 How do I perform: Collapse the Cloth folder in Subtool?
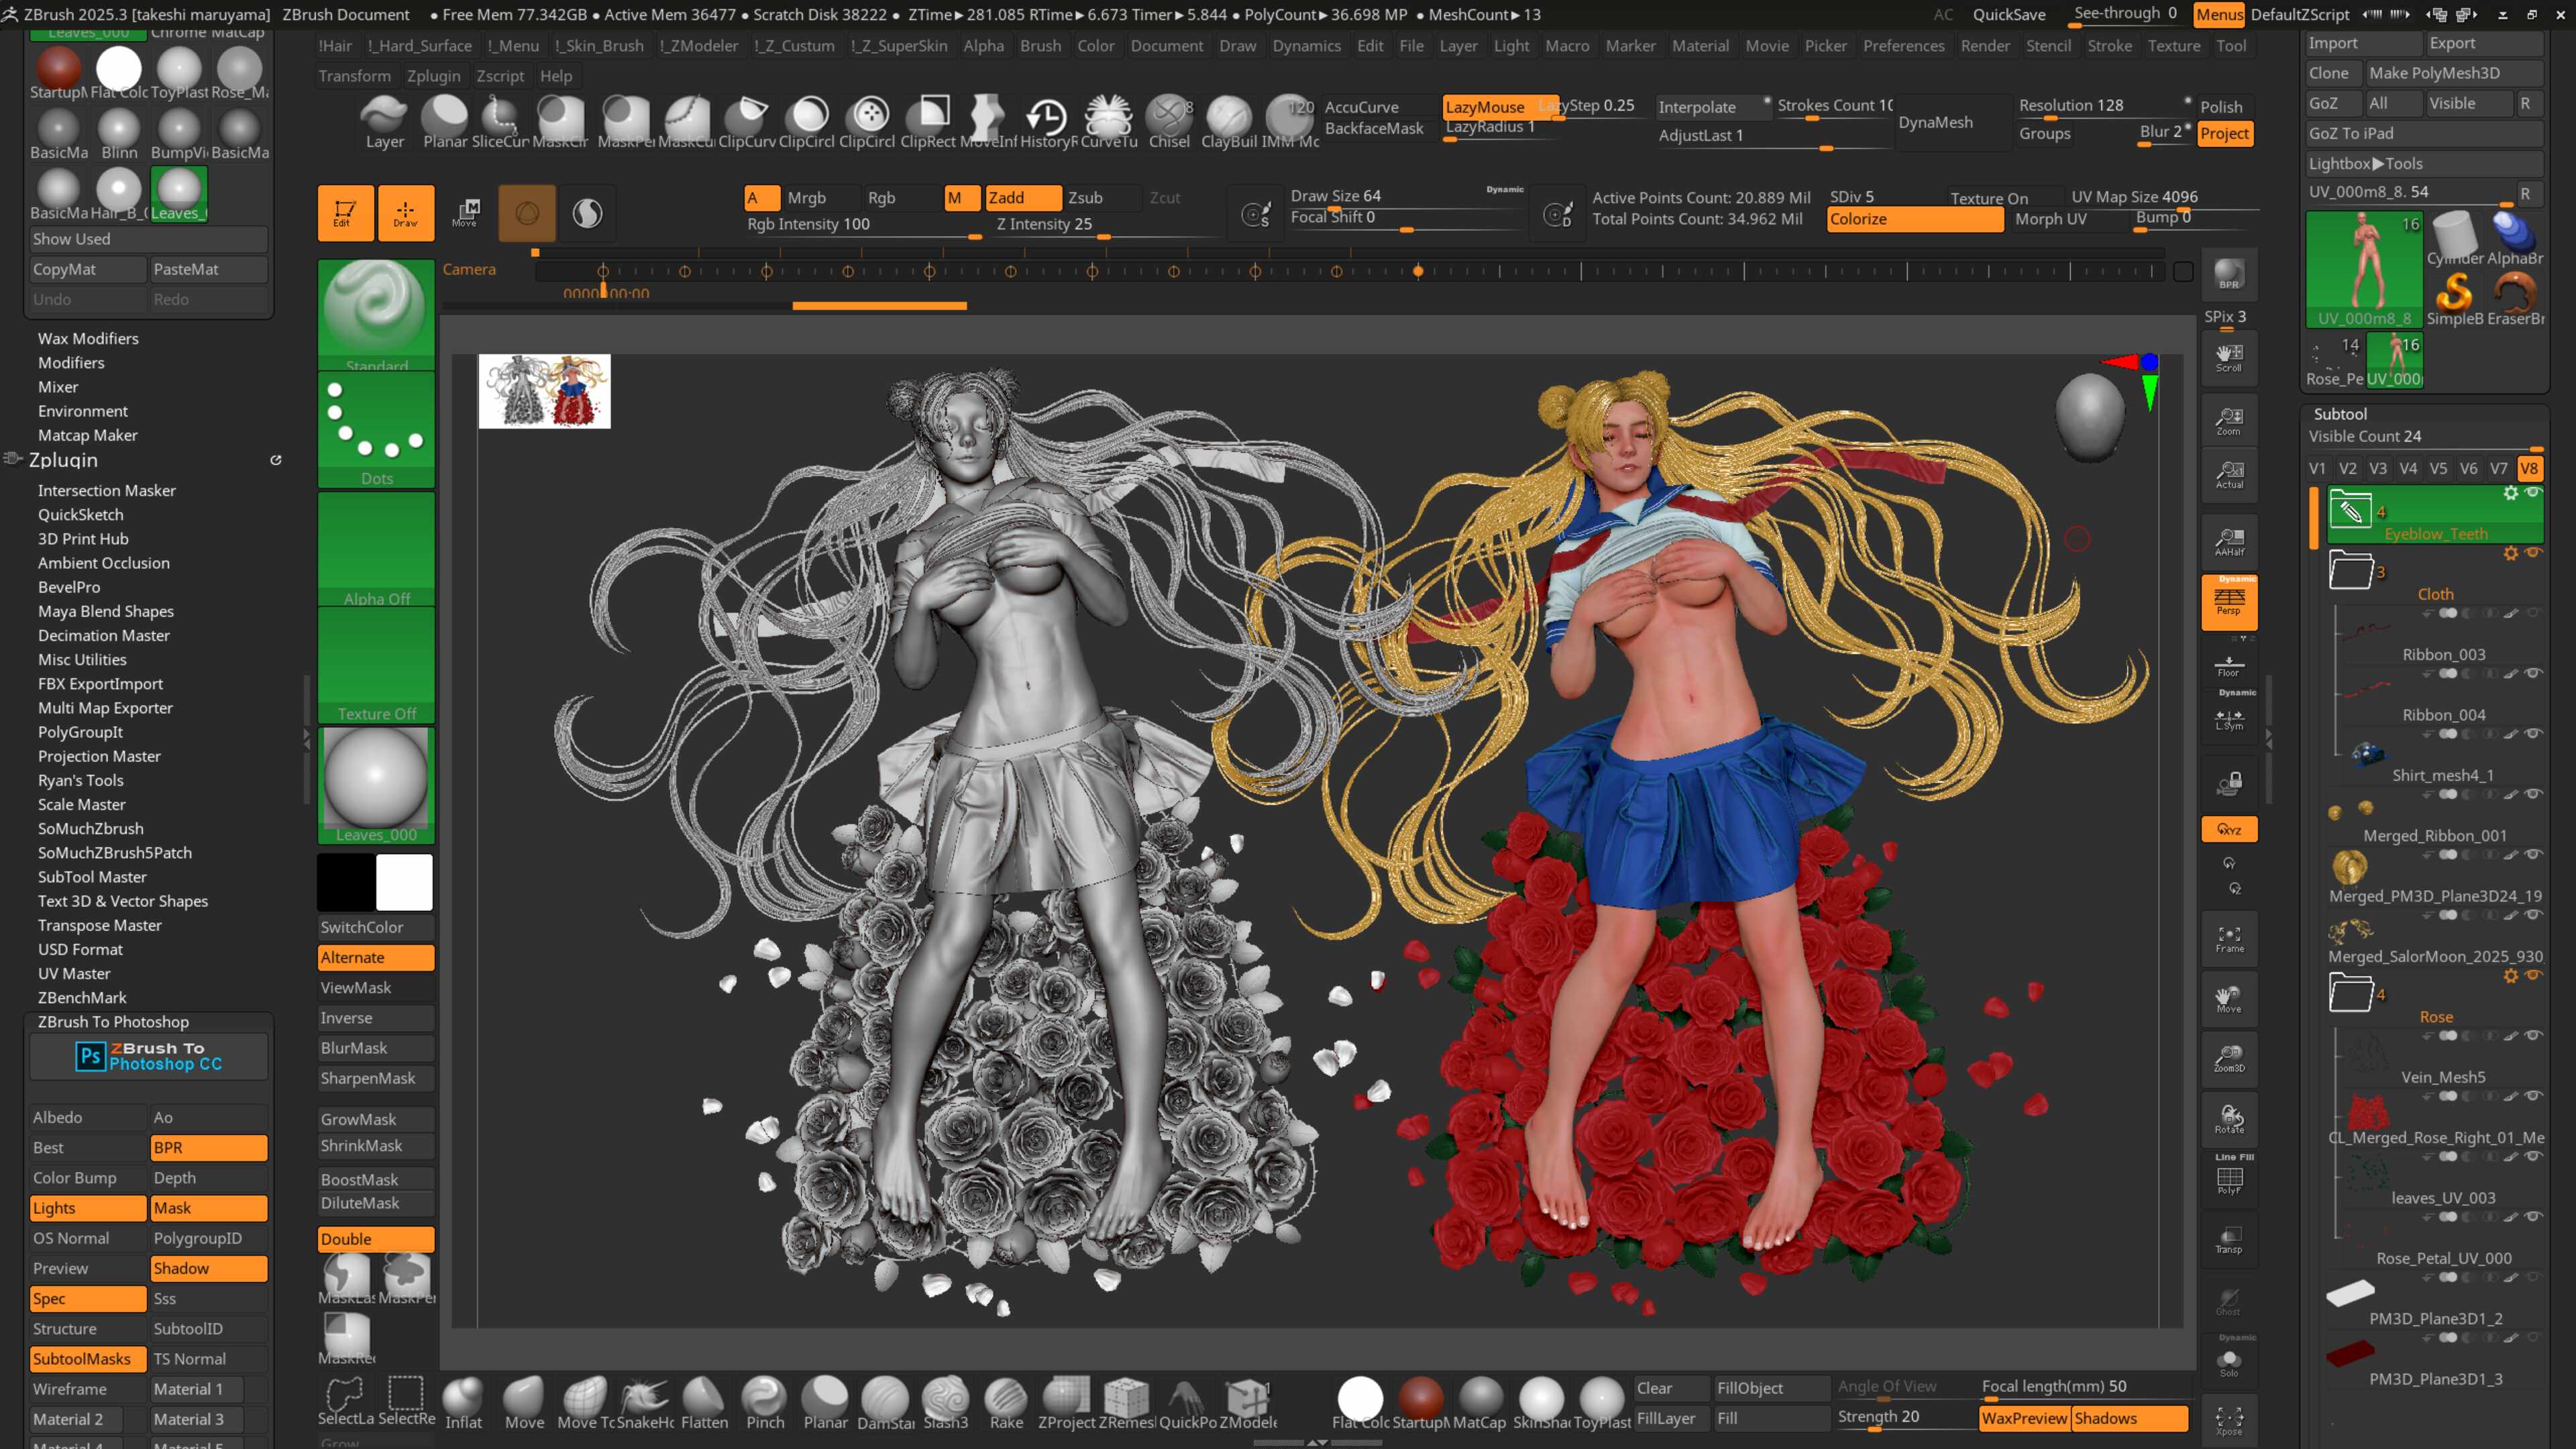pos(2351,572)
